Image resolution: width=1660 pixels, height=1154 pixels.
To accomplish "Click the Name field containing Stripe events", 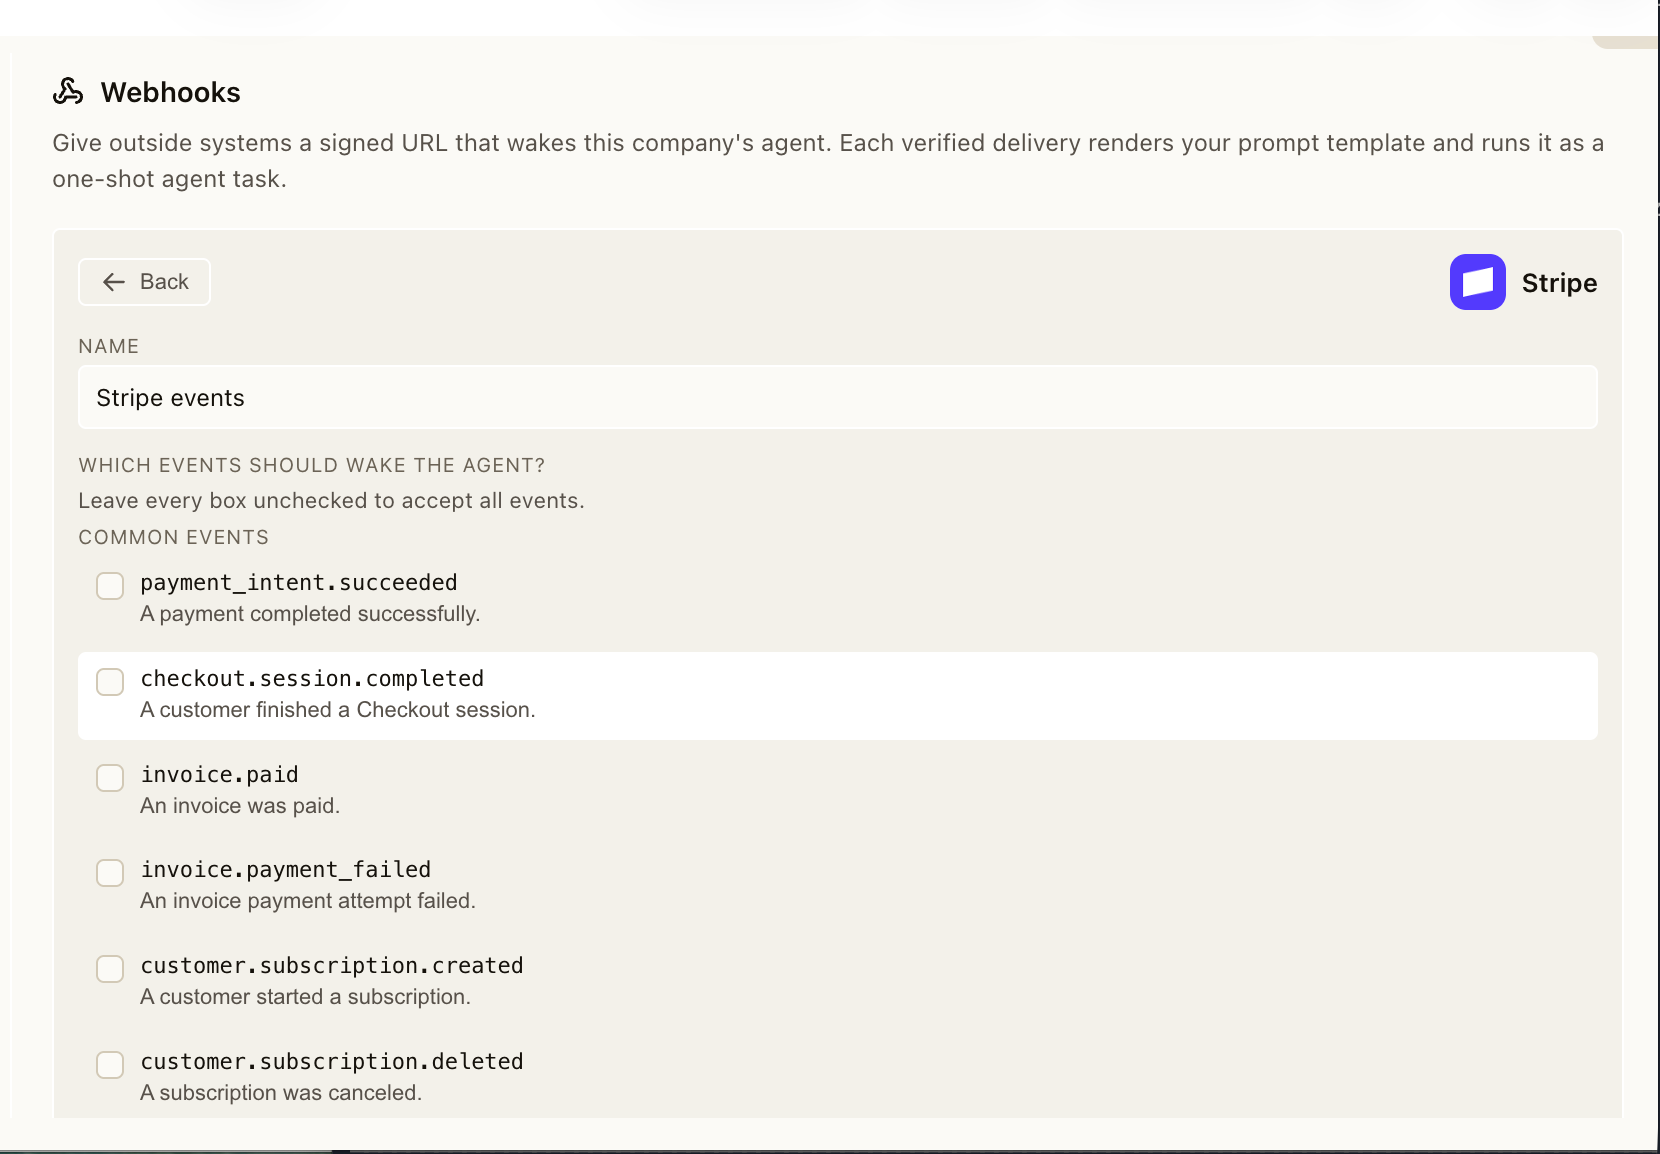I will 838,398.
